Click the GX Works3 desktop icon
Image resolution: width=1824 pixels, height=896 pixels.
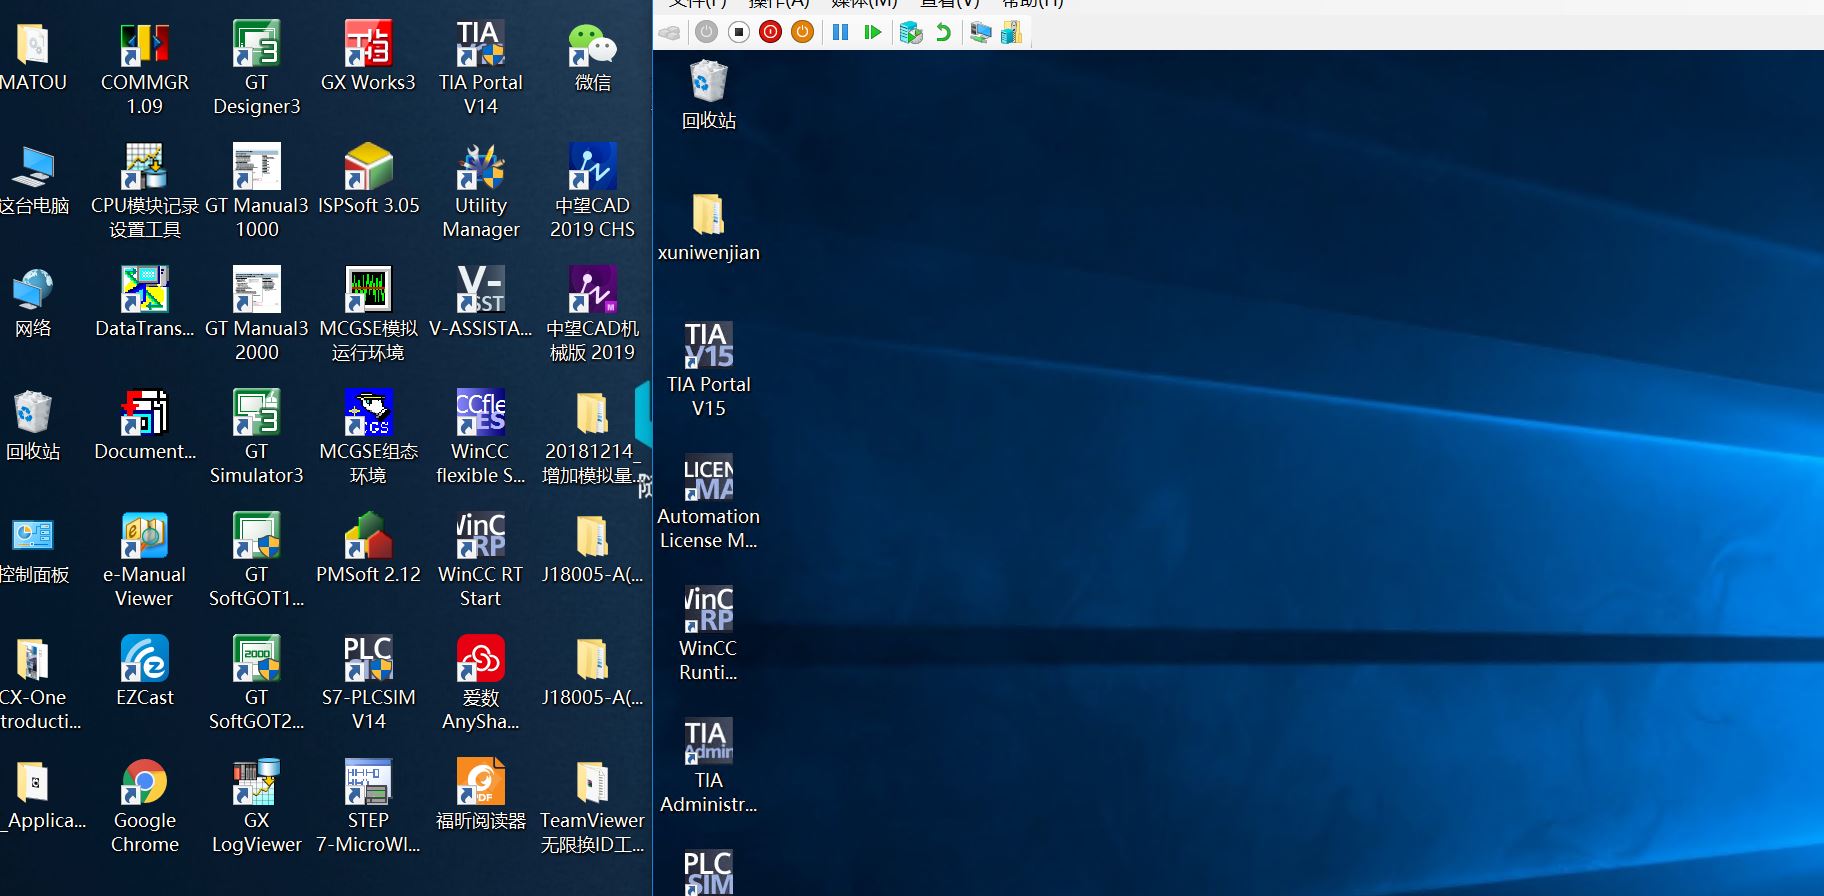[x=368, y=45]
